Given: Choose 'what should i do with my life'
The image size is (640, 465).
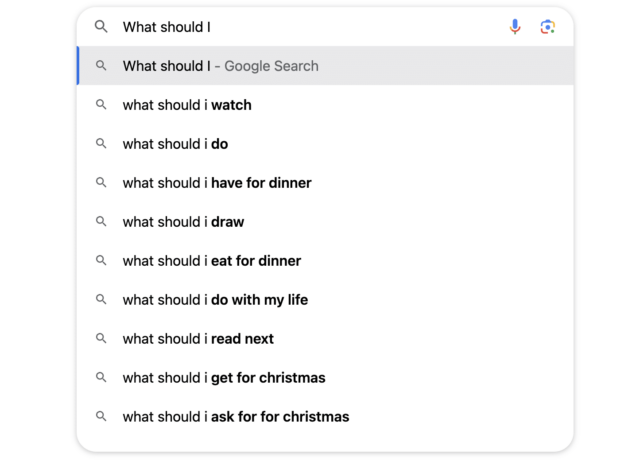Looking at the screenshot, I should tap(325, 300).
